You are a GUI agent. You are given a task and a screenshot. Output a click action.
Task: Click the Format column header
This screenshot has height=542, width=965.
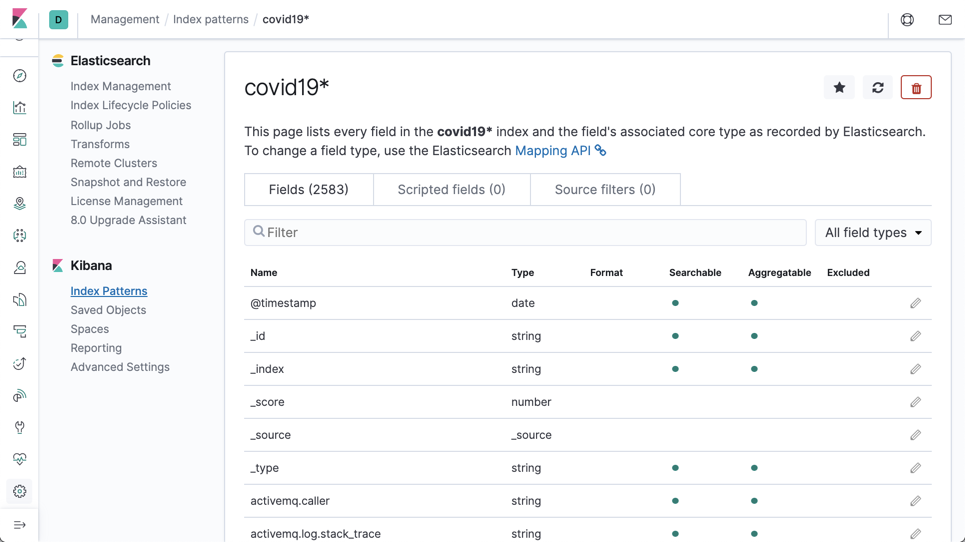click(606, 273)
